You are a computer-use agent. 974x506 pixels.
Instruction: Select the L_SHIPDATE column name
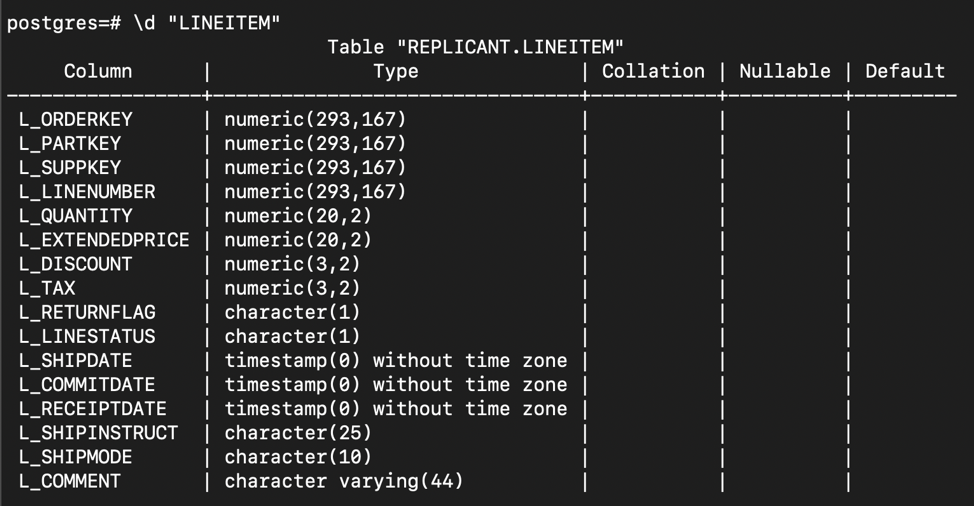click(75, 361)
